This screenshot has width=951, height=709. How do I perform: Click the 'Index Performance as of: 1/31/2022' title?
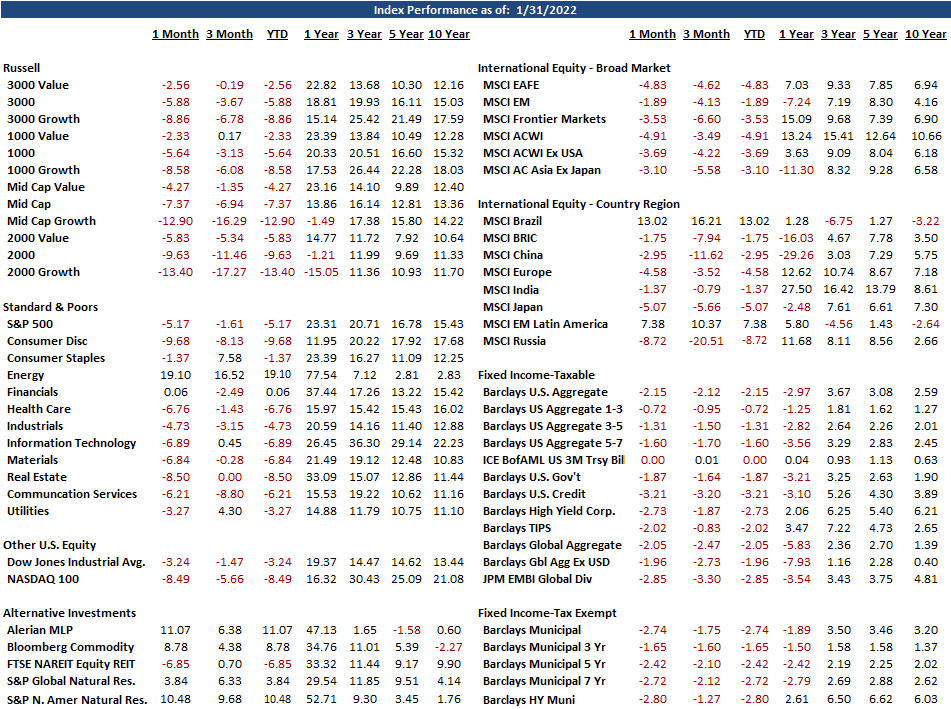[x=475, y=10]
